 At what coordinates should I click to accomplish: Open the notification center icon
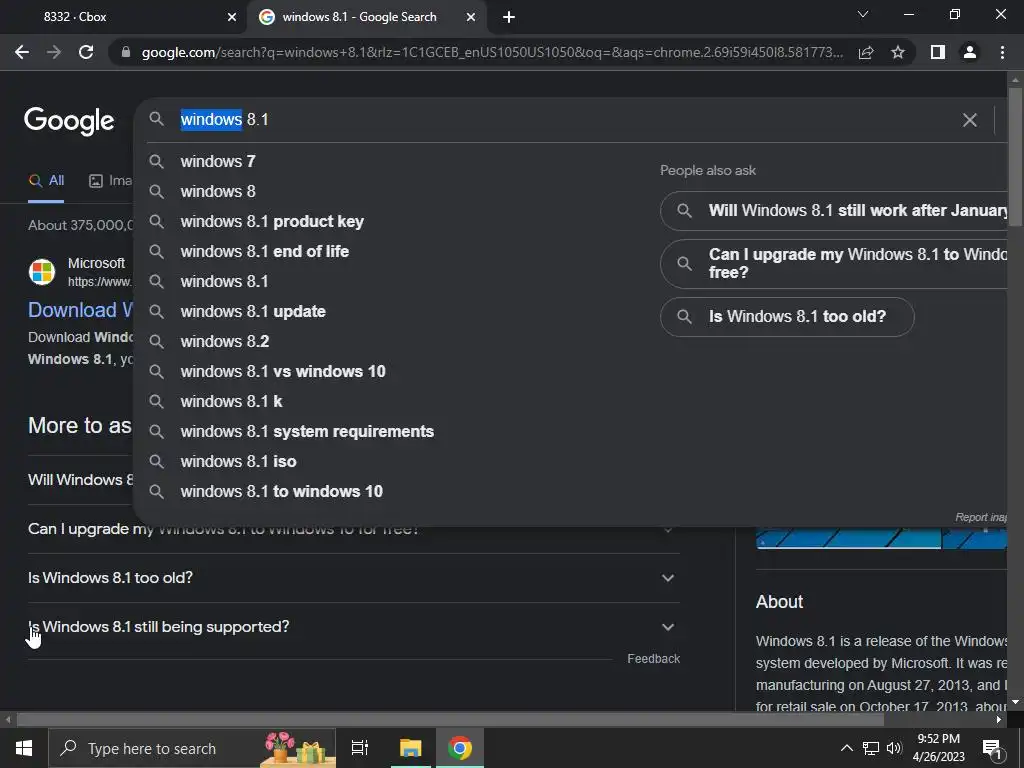992,748
